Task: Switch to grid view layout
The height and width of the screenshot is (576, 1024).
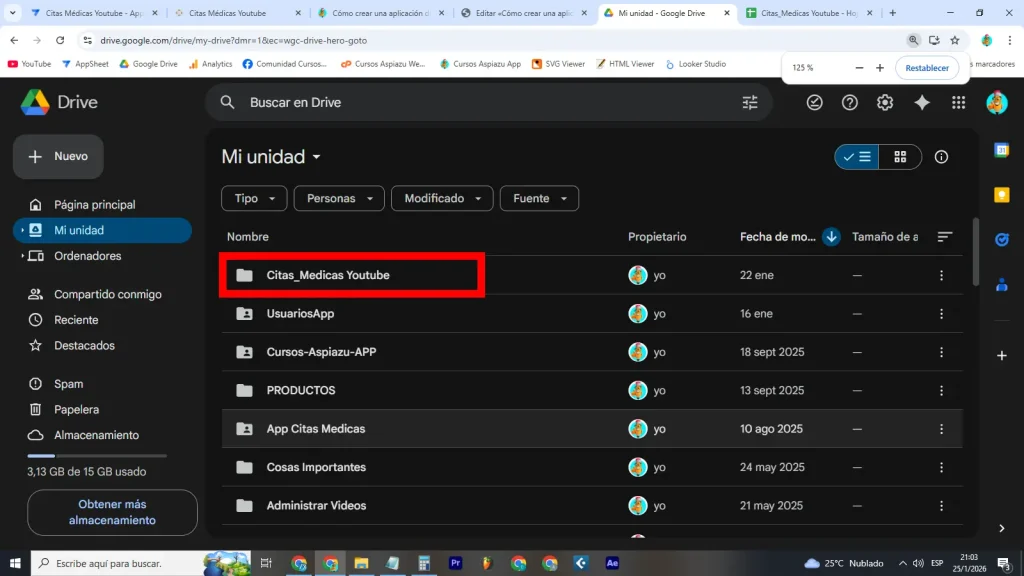Action: 900,157
